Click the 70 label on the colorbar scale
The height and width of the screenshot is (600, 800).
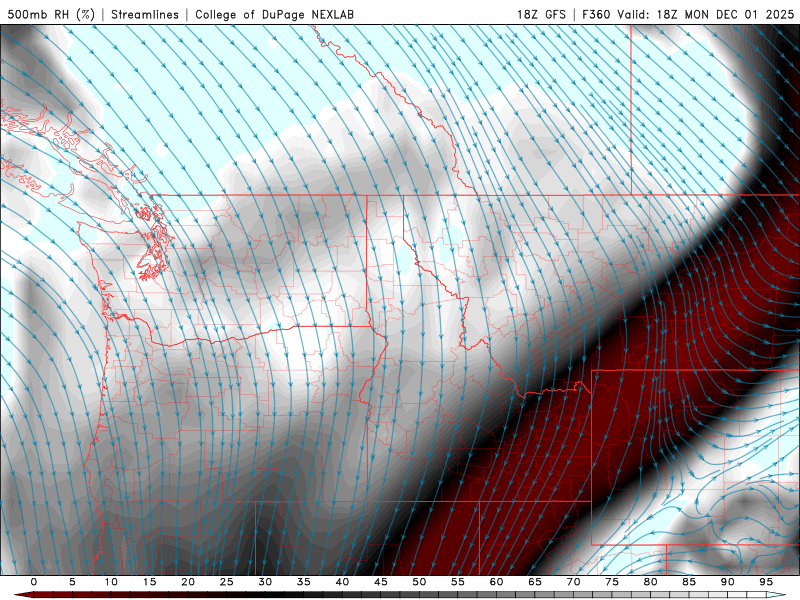point(573,582)
